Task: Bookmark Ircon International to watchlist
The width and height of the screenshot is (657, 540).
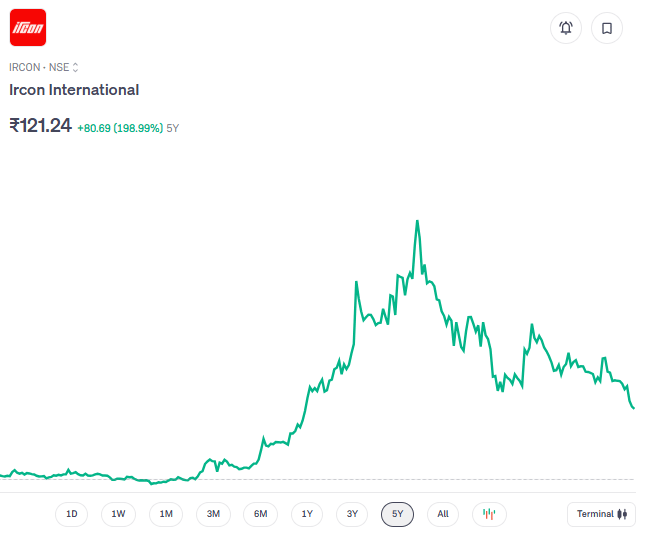Action: pos(607,28)
